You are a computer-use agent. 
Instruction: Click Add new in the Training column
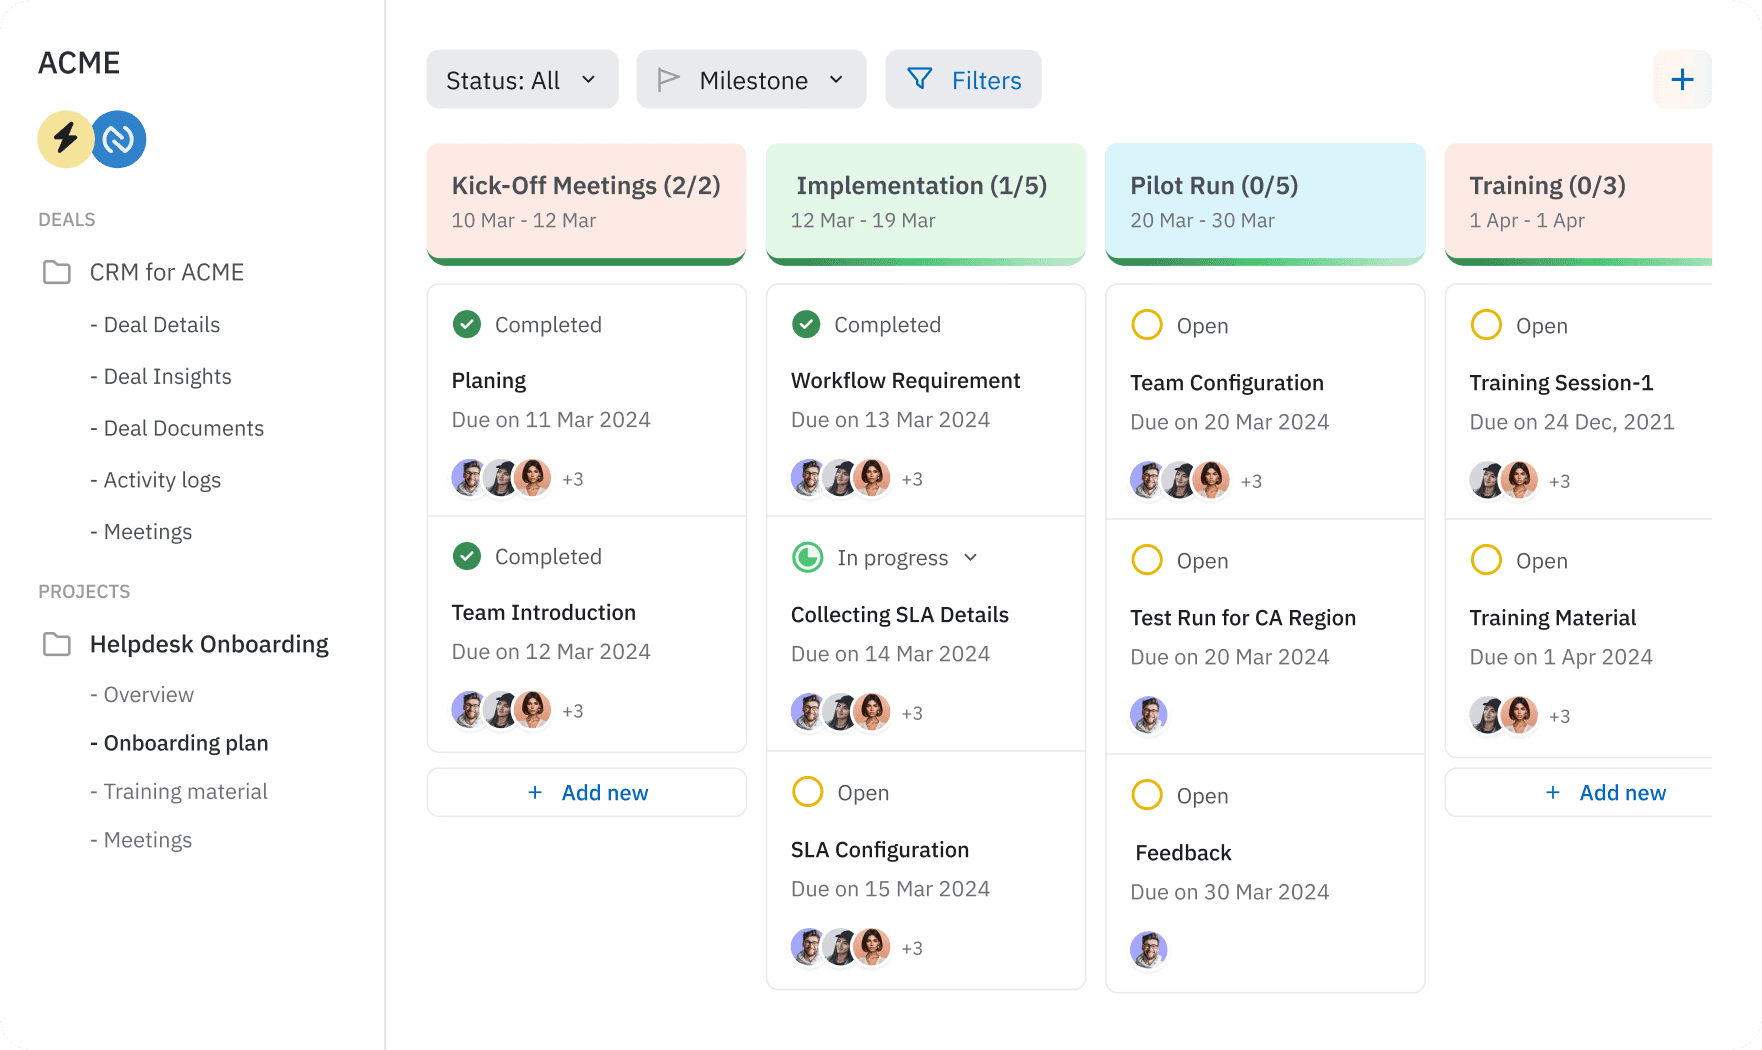[x=1605, y=792]
